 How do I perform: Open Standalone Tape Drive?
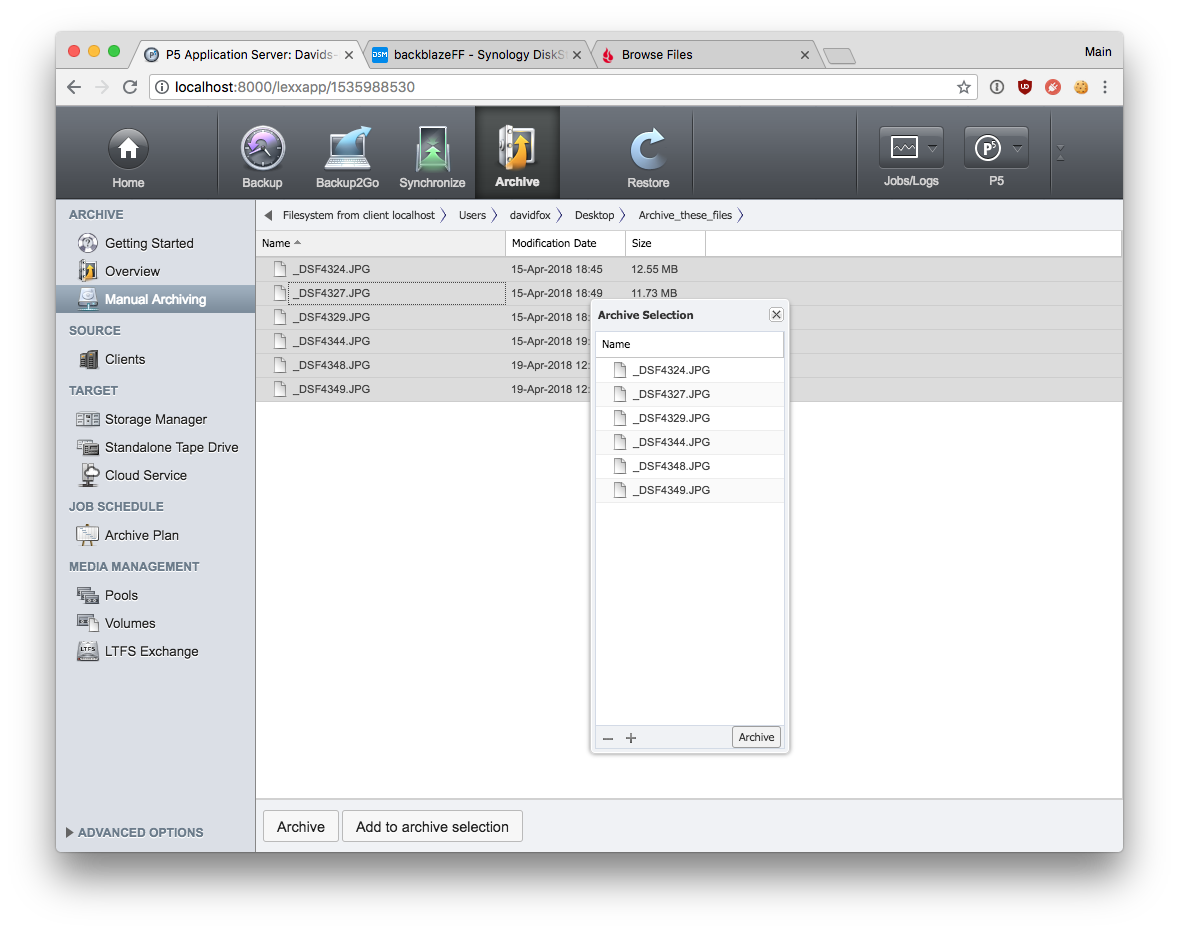(157, 447)
